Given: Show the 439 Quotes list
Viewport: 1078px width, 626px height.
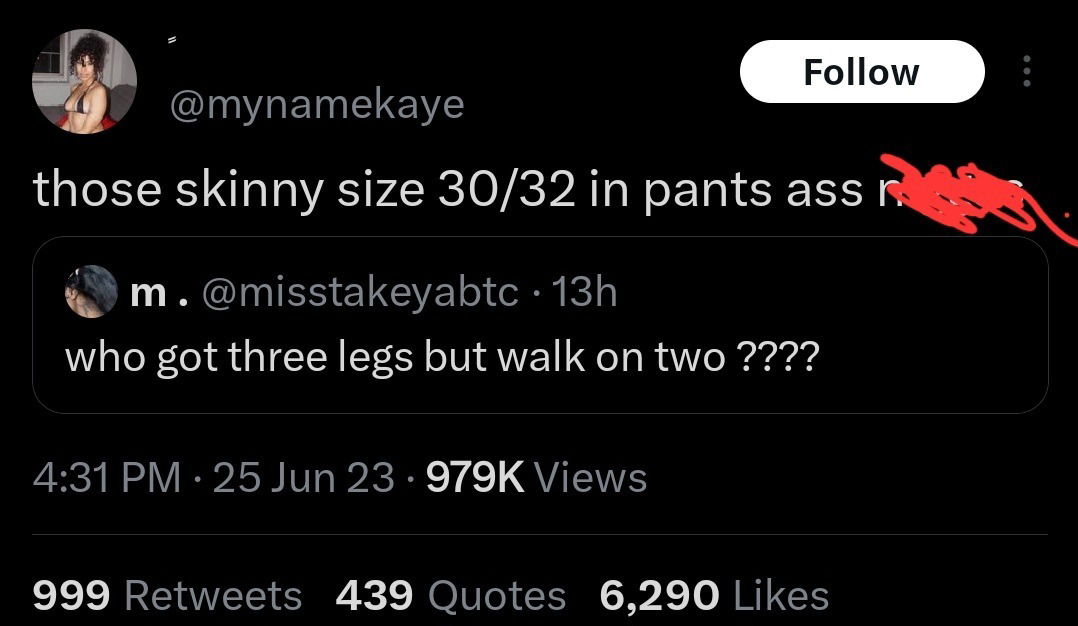Looking at the screenshot, I should [451, 595].
